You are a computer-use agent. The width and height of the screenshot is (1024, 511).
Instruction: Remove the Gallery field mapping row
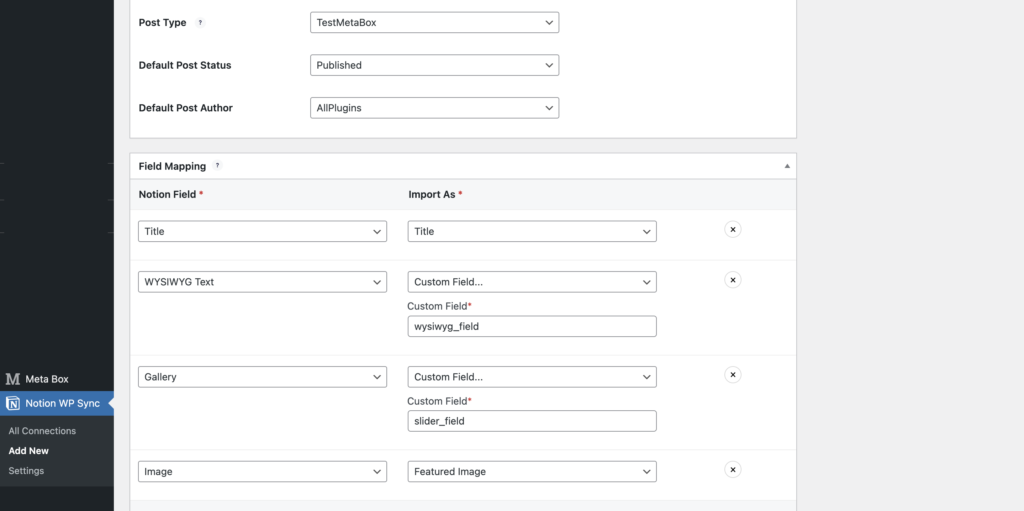733,374
